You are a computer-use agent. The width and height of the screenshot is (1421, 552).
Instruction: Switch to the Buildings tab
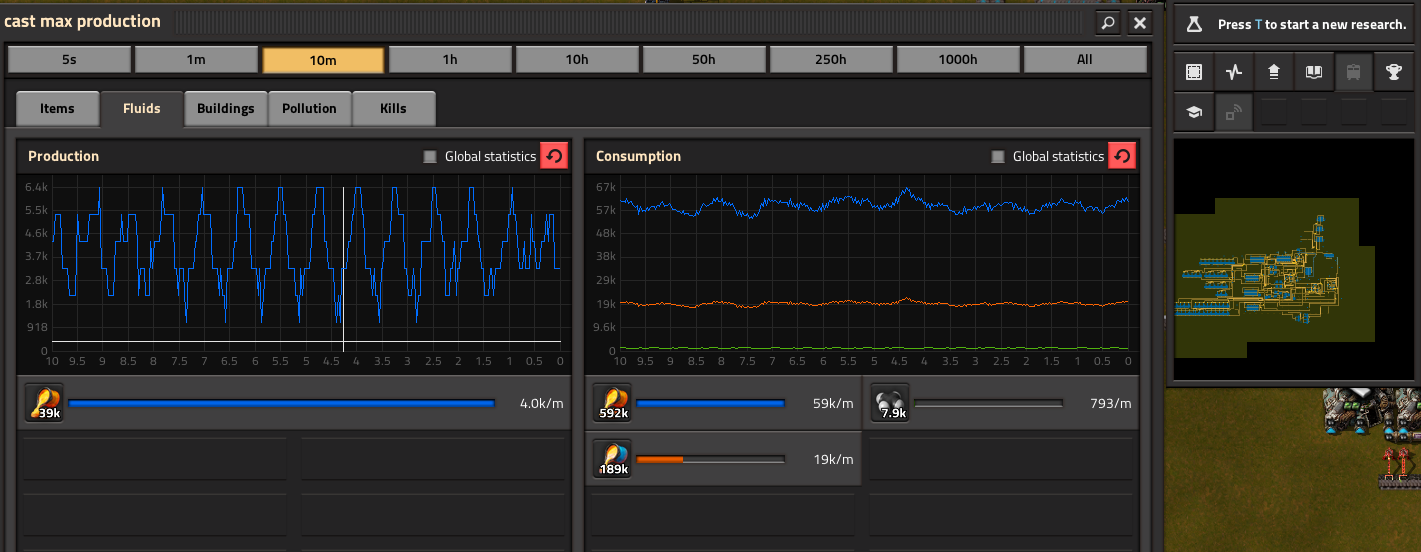226,109
